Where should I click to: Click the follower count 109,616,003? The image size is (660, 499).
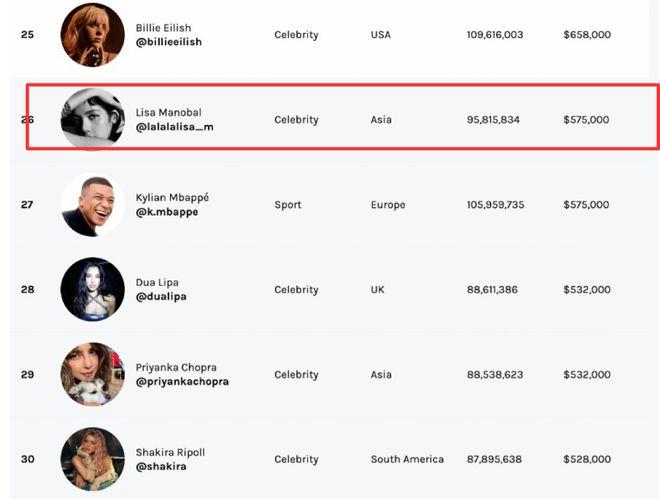tap(494, 35)
